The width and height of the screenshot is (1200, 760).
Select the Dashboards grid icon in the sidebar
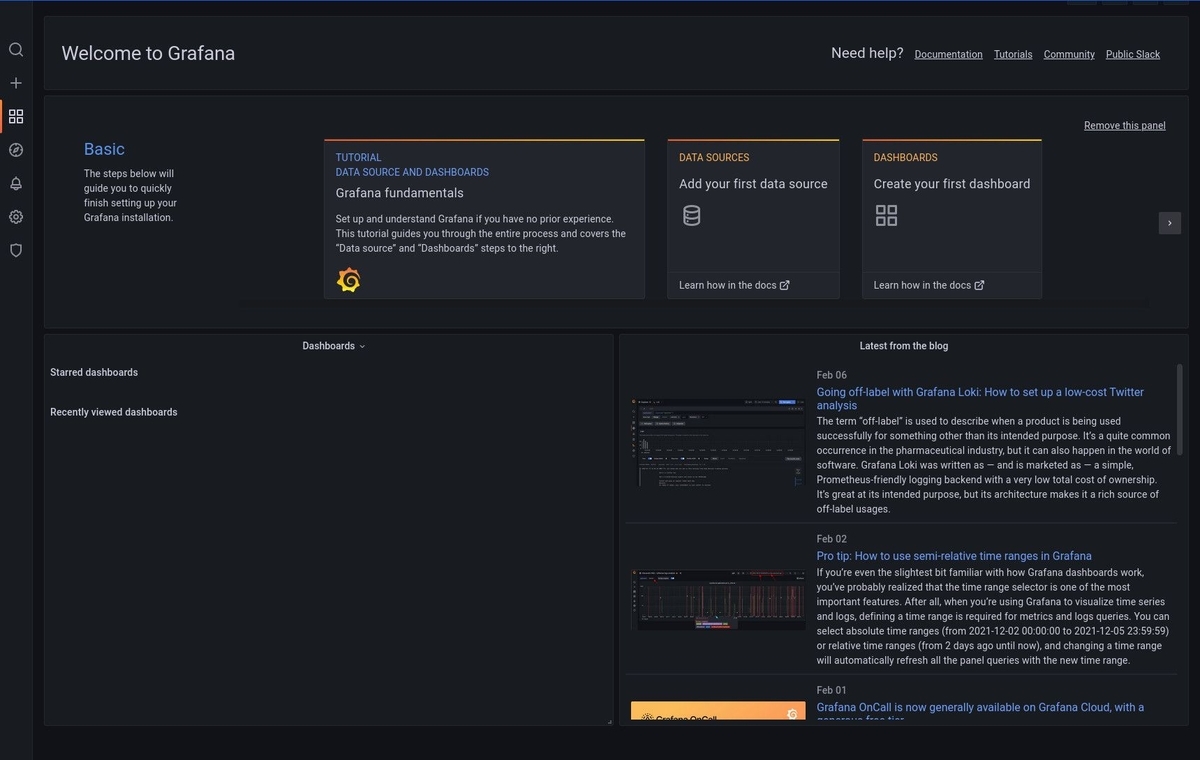(x=15, y=116)
